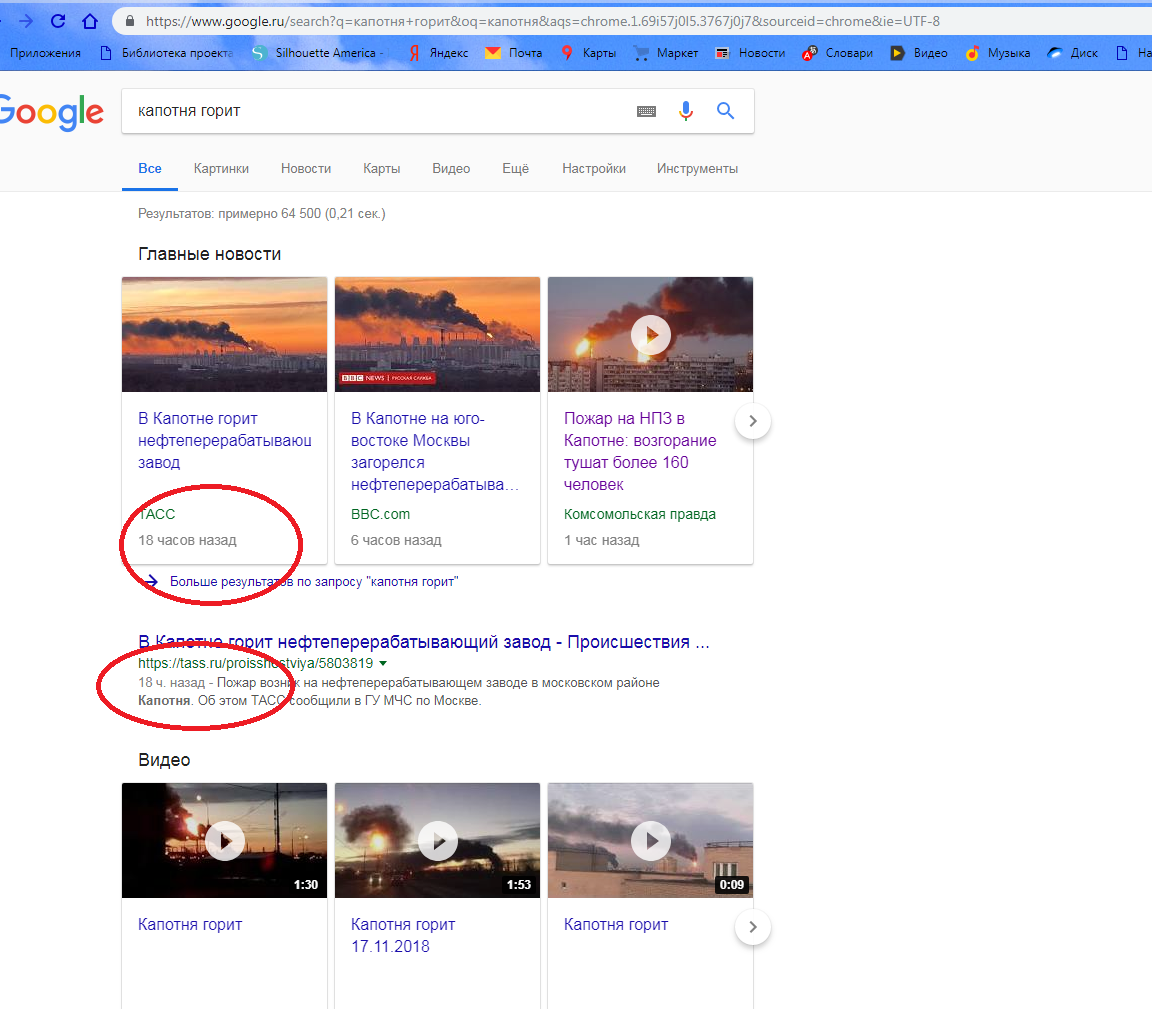Click the Комсомольская правда source label

[x=640, y=514]
